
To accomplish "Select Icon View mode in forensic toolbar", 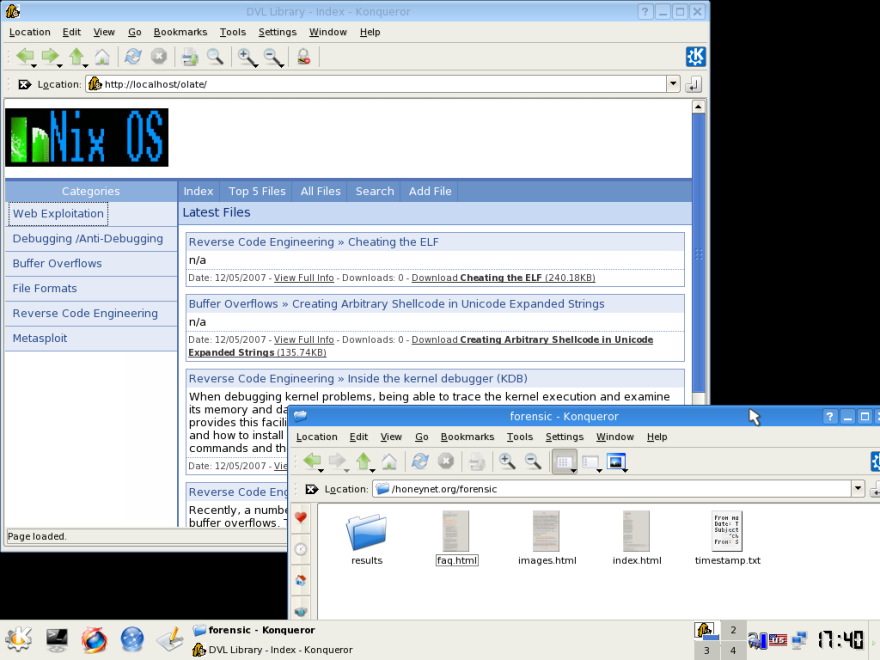I will click(565, 462).
